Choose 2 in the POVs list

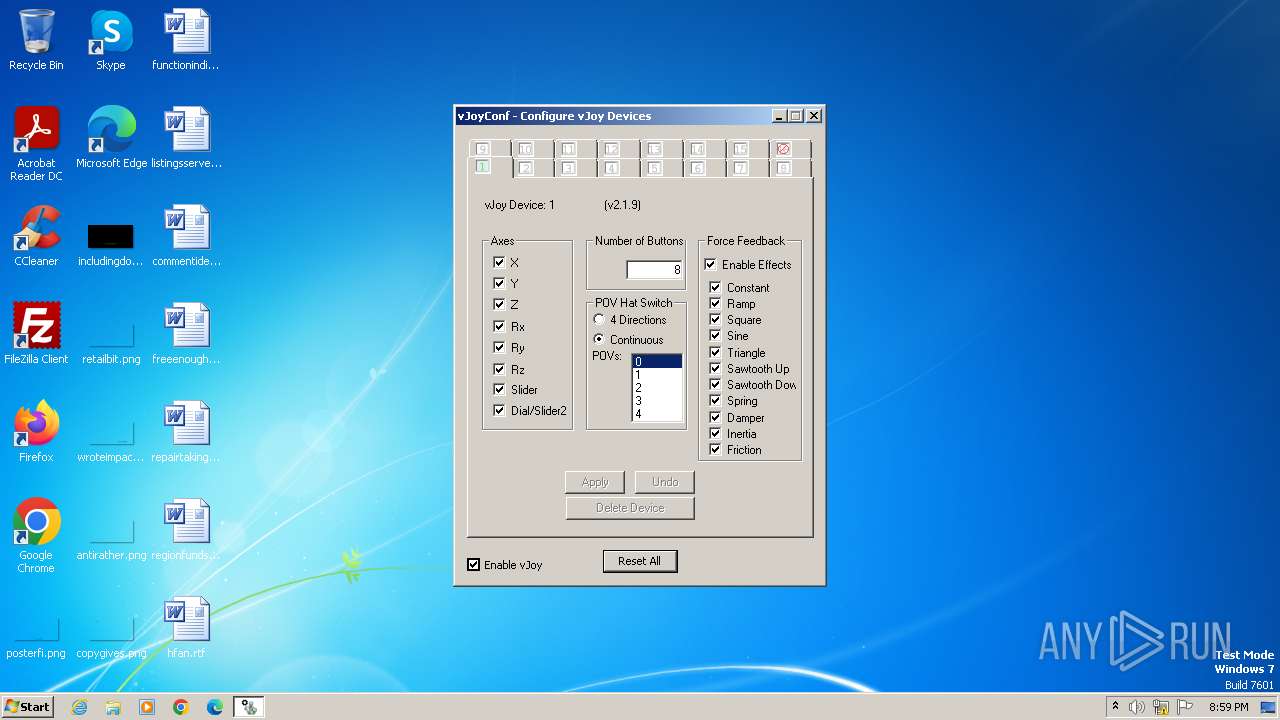(x=657, y=387)
